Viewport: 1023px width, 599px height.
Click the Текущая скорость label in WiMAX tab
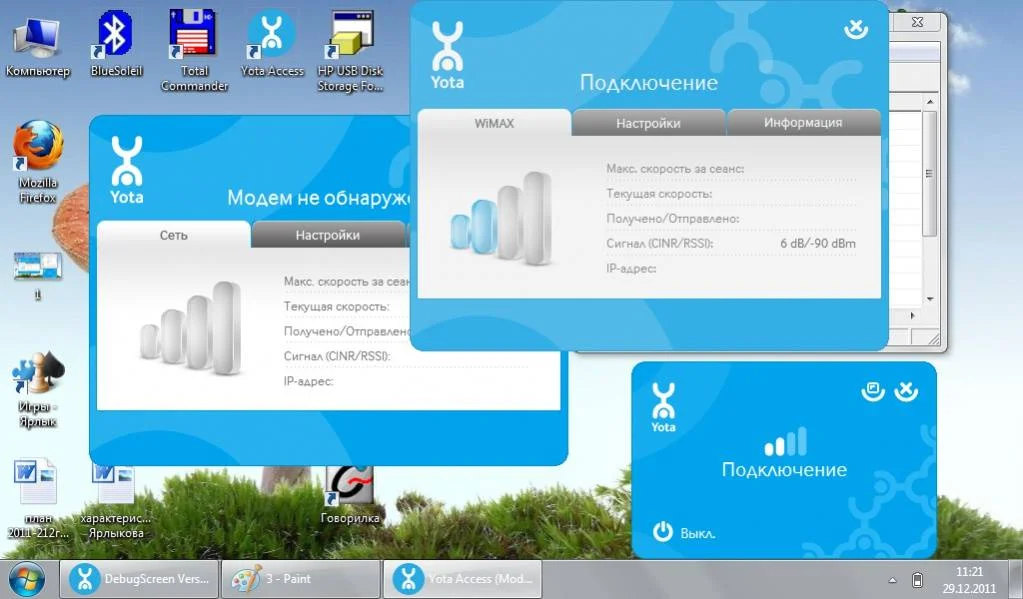659,194
